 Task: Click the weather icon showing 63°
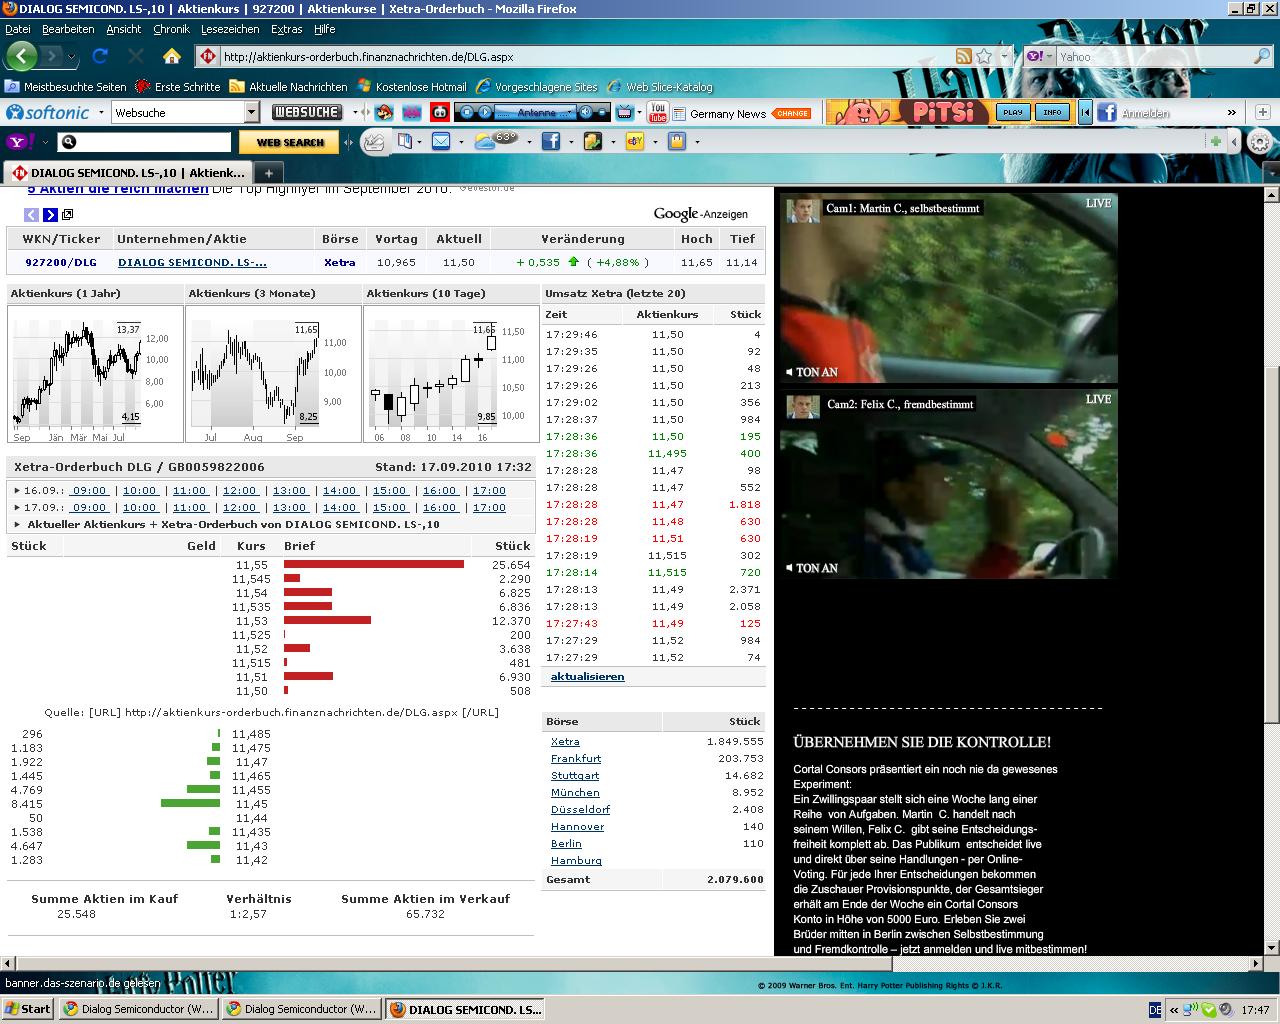(496, 141)
